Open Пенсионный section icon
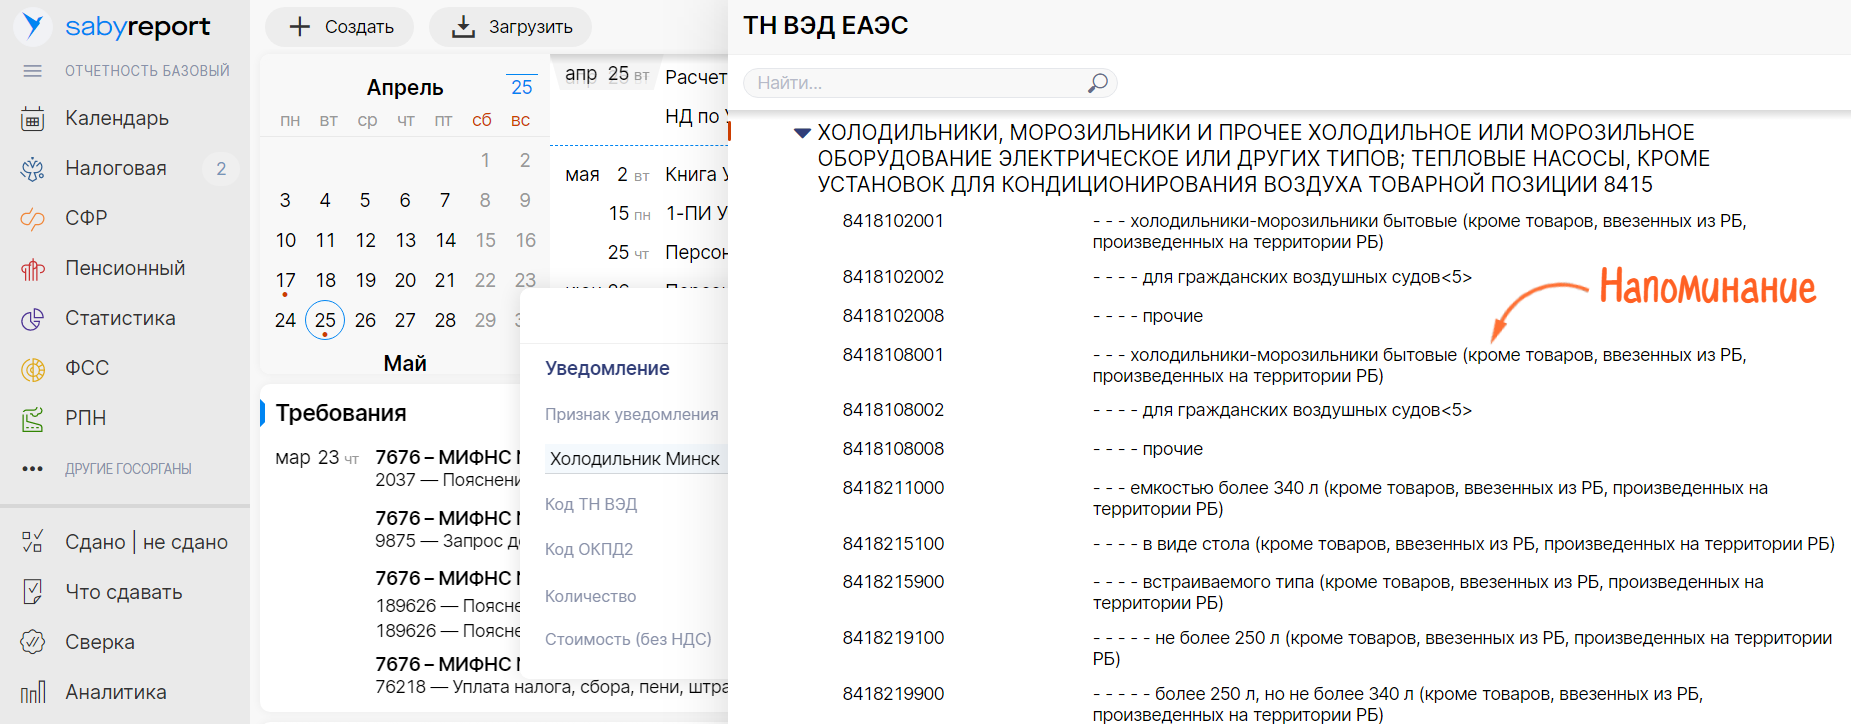This screenshot has height=724, width=1851. click(x=32, y=269)
